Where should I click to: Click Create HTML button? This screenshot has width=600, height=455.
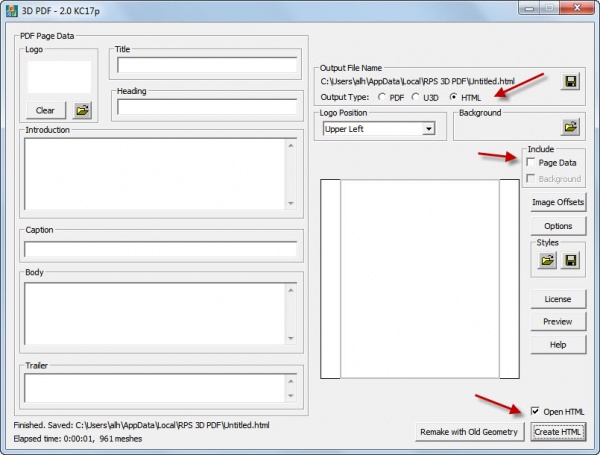pos(558,432)
